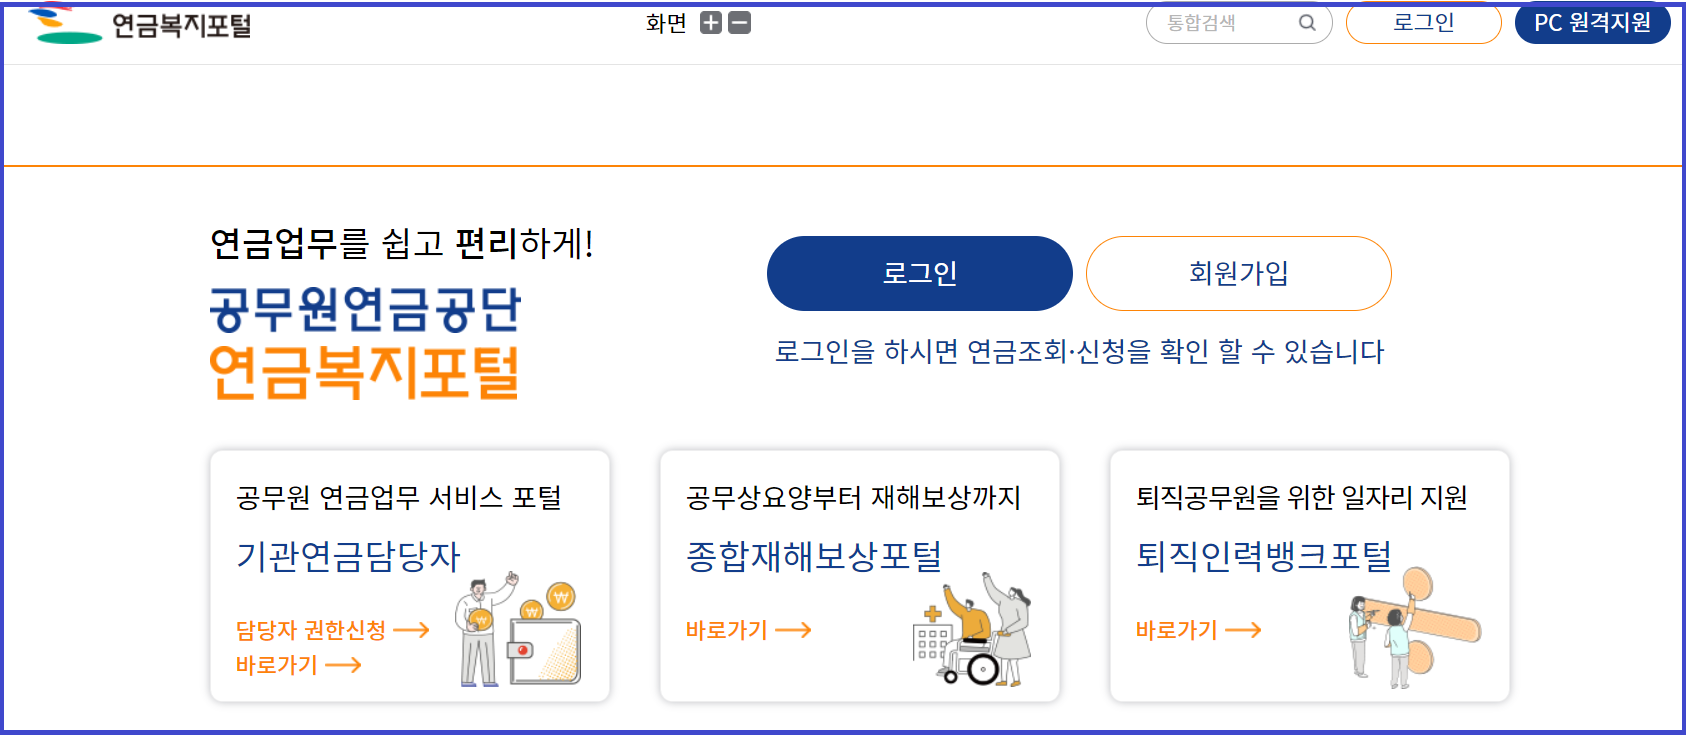Click the 회원가입 sign-up button
This screenshot has width=1686, height=737.
[1239, 273]
